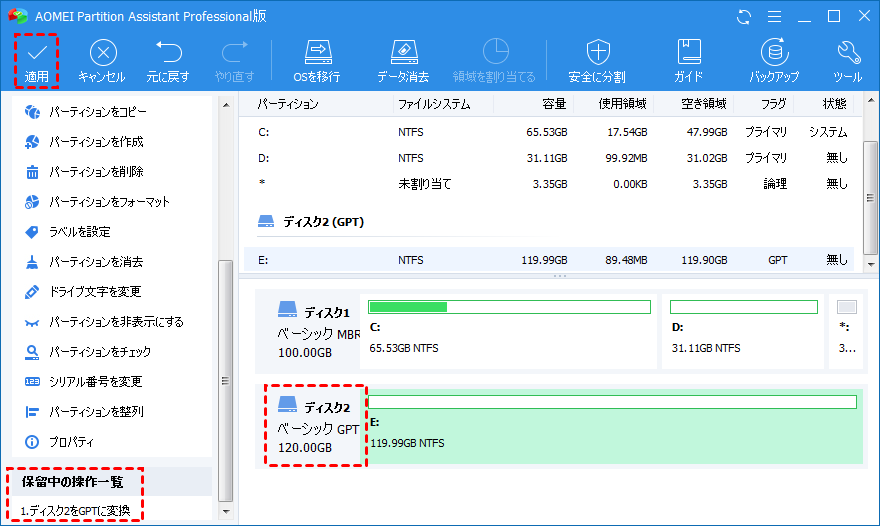Image resolution: width=880 pixels, height=526 pixels.
Task: Click E: usage bar in disk map
Action: [x=612, y=402]
